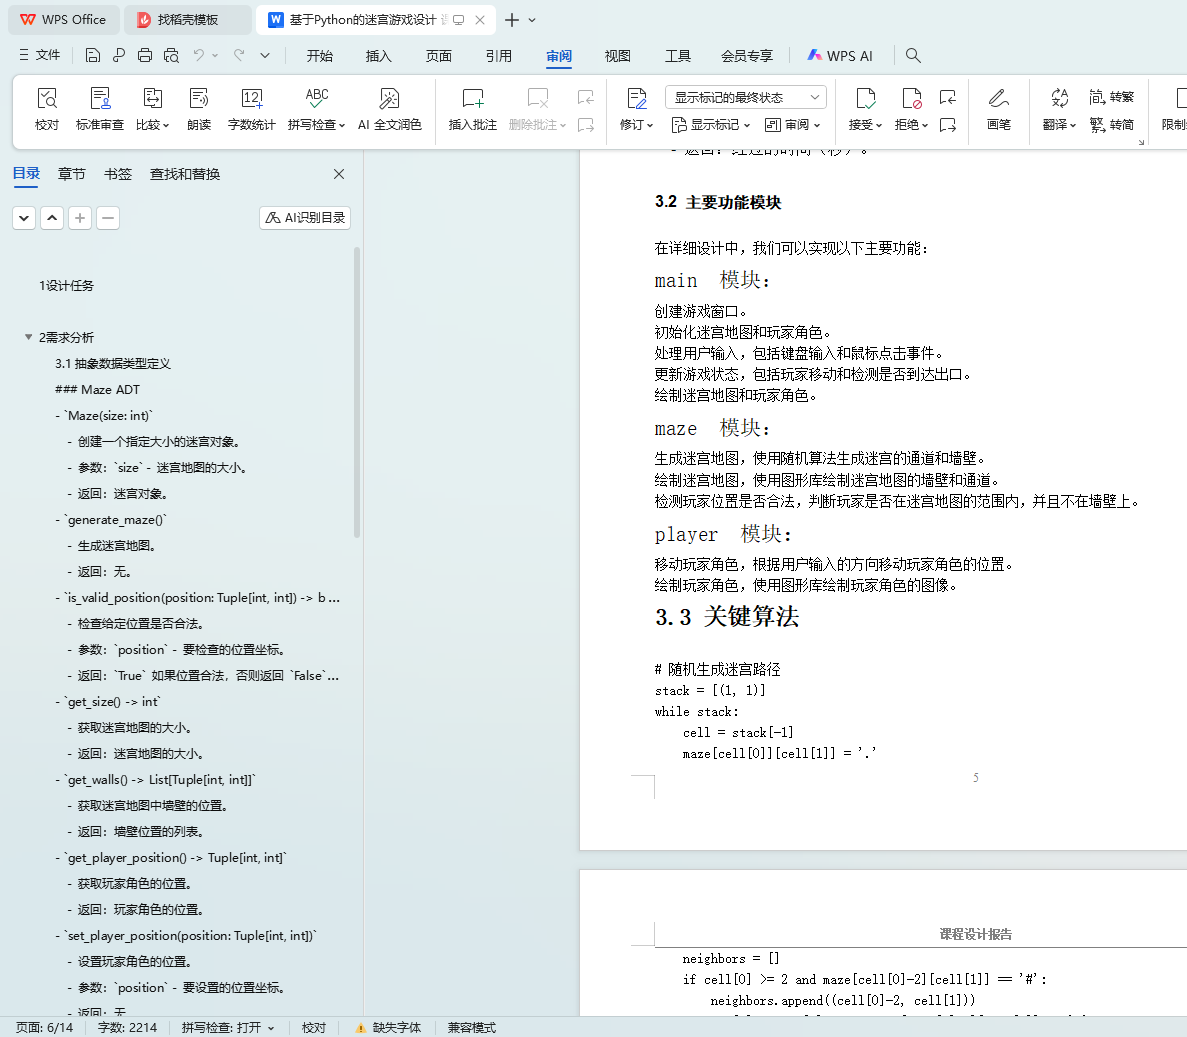
Task: Switch to the 视图 ribbon tab
Action: [618, 55]
